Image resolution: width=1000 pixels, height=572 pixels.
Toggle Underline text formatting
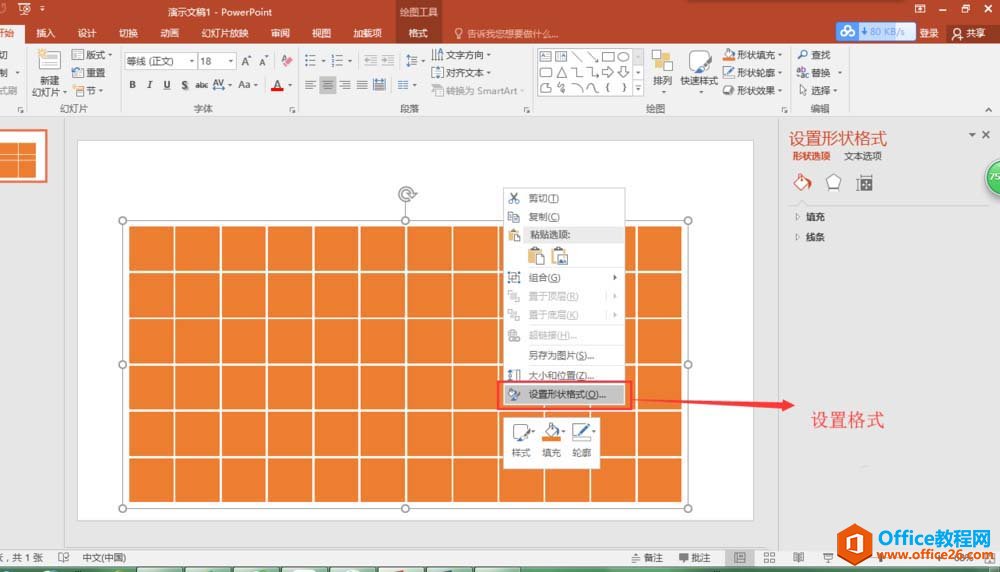(x=166, y=86)
